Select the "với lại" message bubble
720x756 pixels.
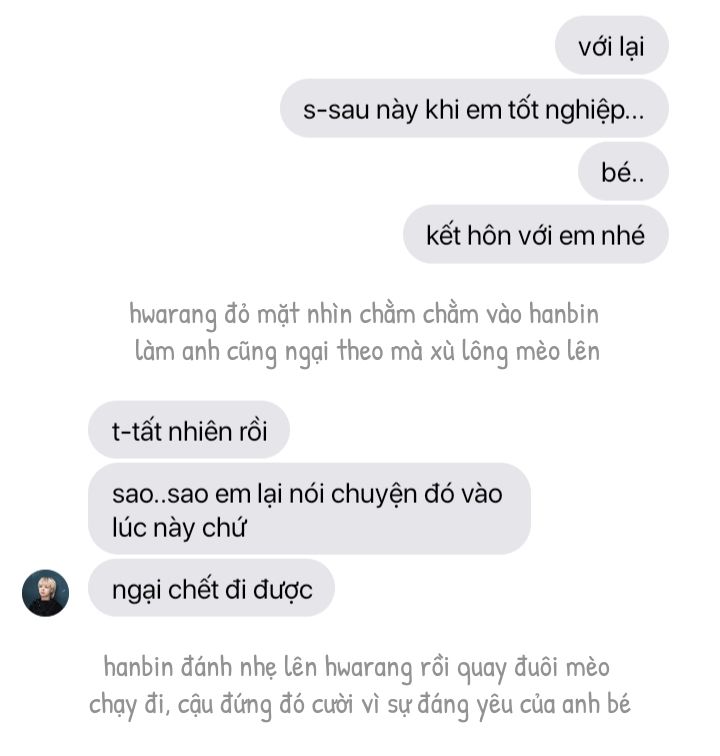(x=611, y=45)
